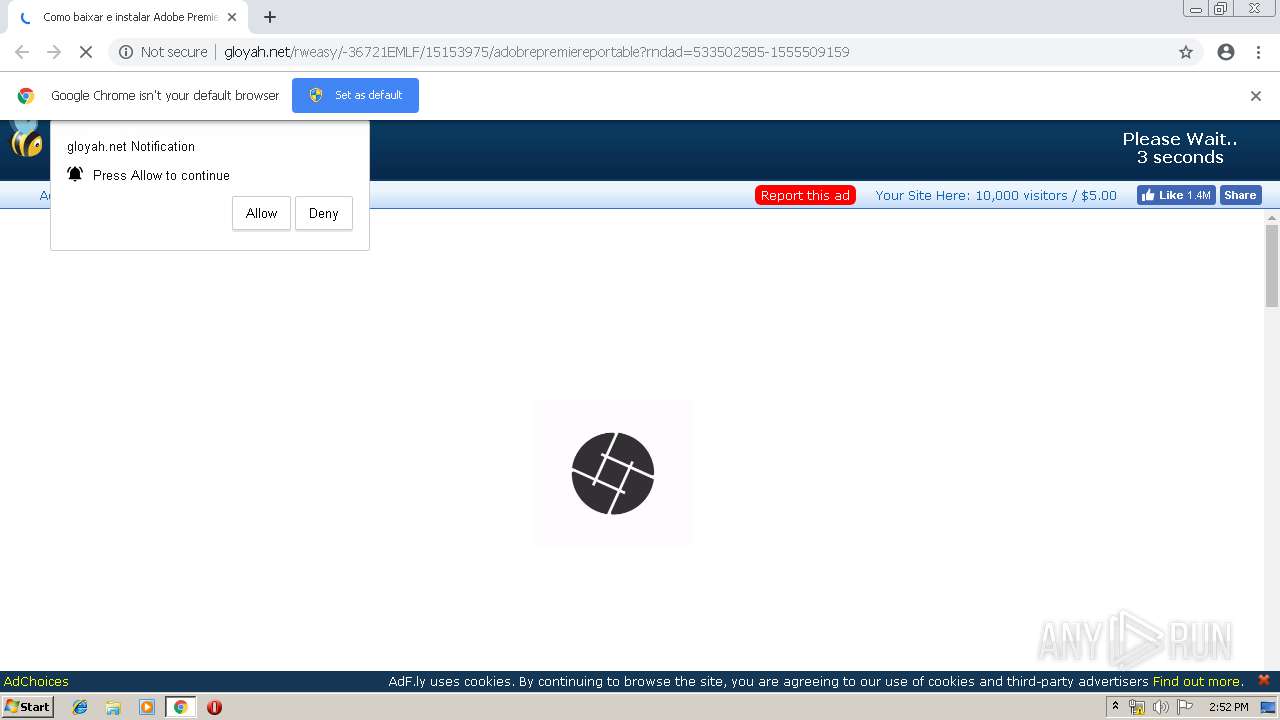Screen dimensions: 1280x720
Task: Launch Internet Explorer from the taskbar
Action: click(80, 707)
